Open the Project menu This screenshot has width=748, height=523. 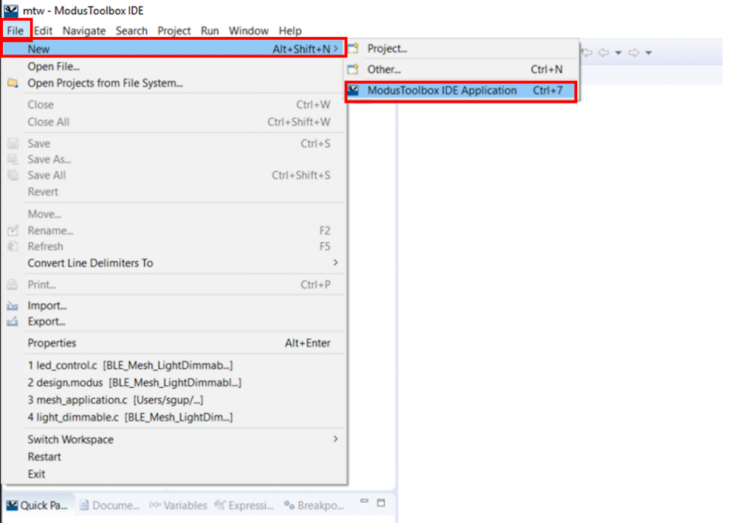coord(174,31)
